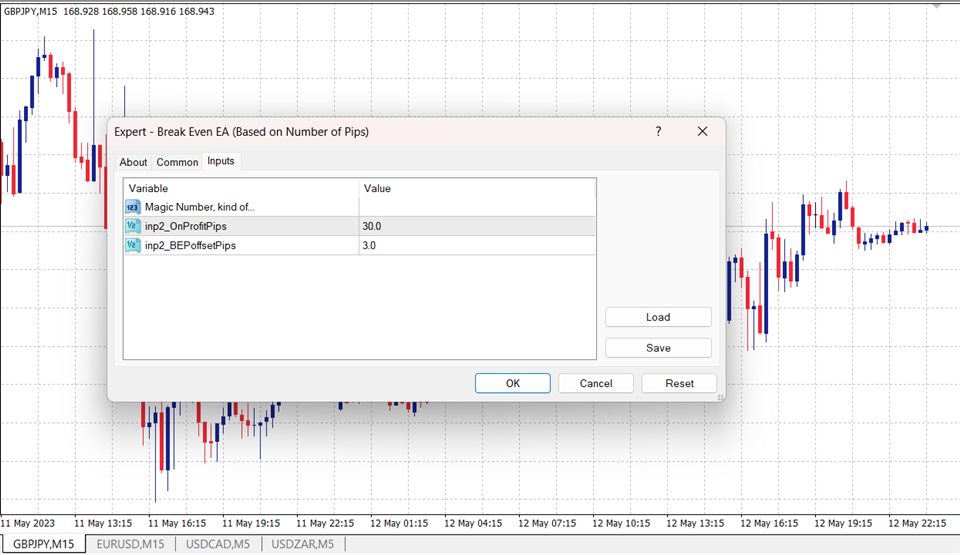
Task: Open the USDCAD,M5 chart tab
Action: (x=218, y=544)
